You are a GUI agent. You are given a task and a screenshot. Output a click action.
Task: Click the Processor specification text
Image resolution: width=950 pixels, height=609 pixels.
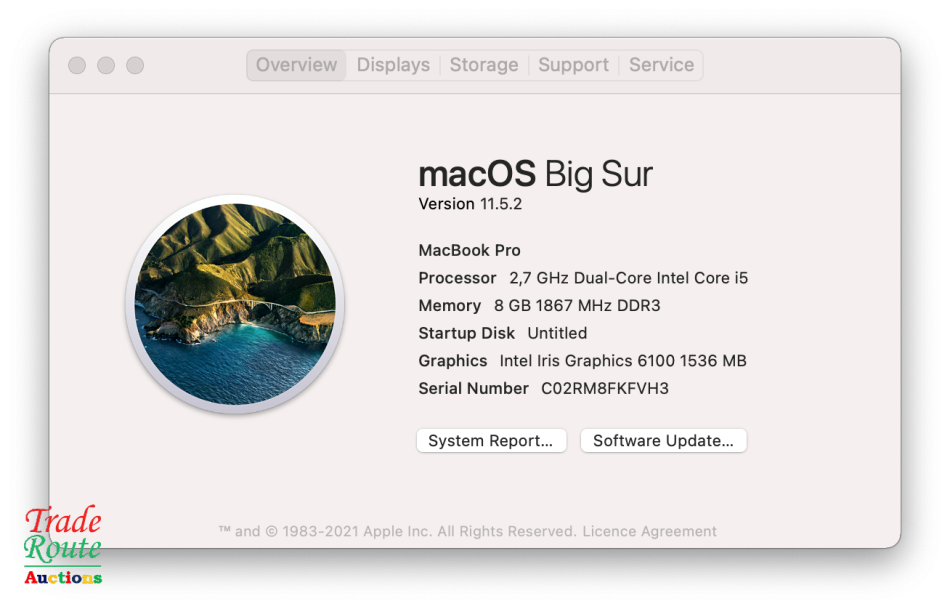click(x=583, y=278)
